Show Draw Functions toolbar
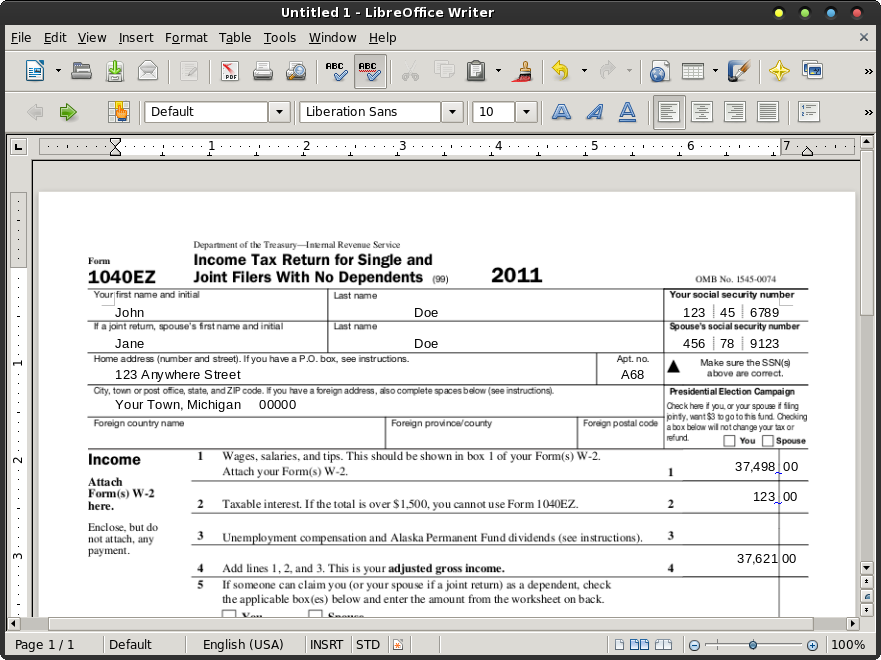The image size is (881, 660). (x=738, y=71)
